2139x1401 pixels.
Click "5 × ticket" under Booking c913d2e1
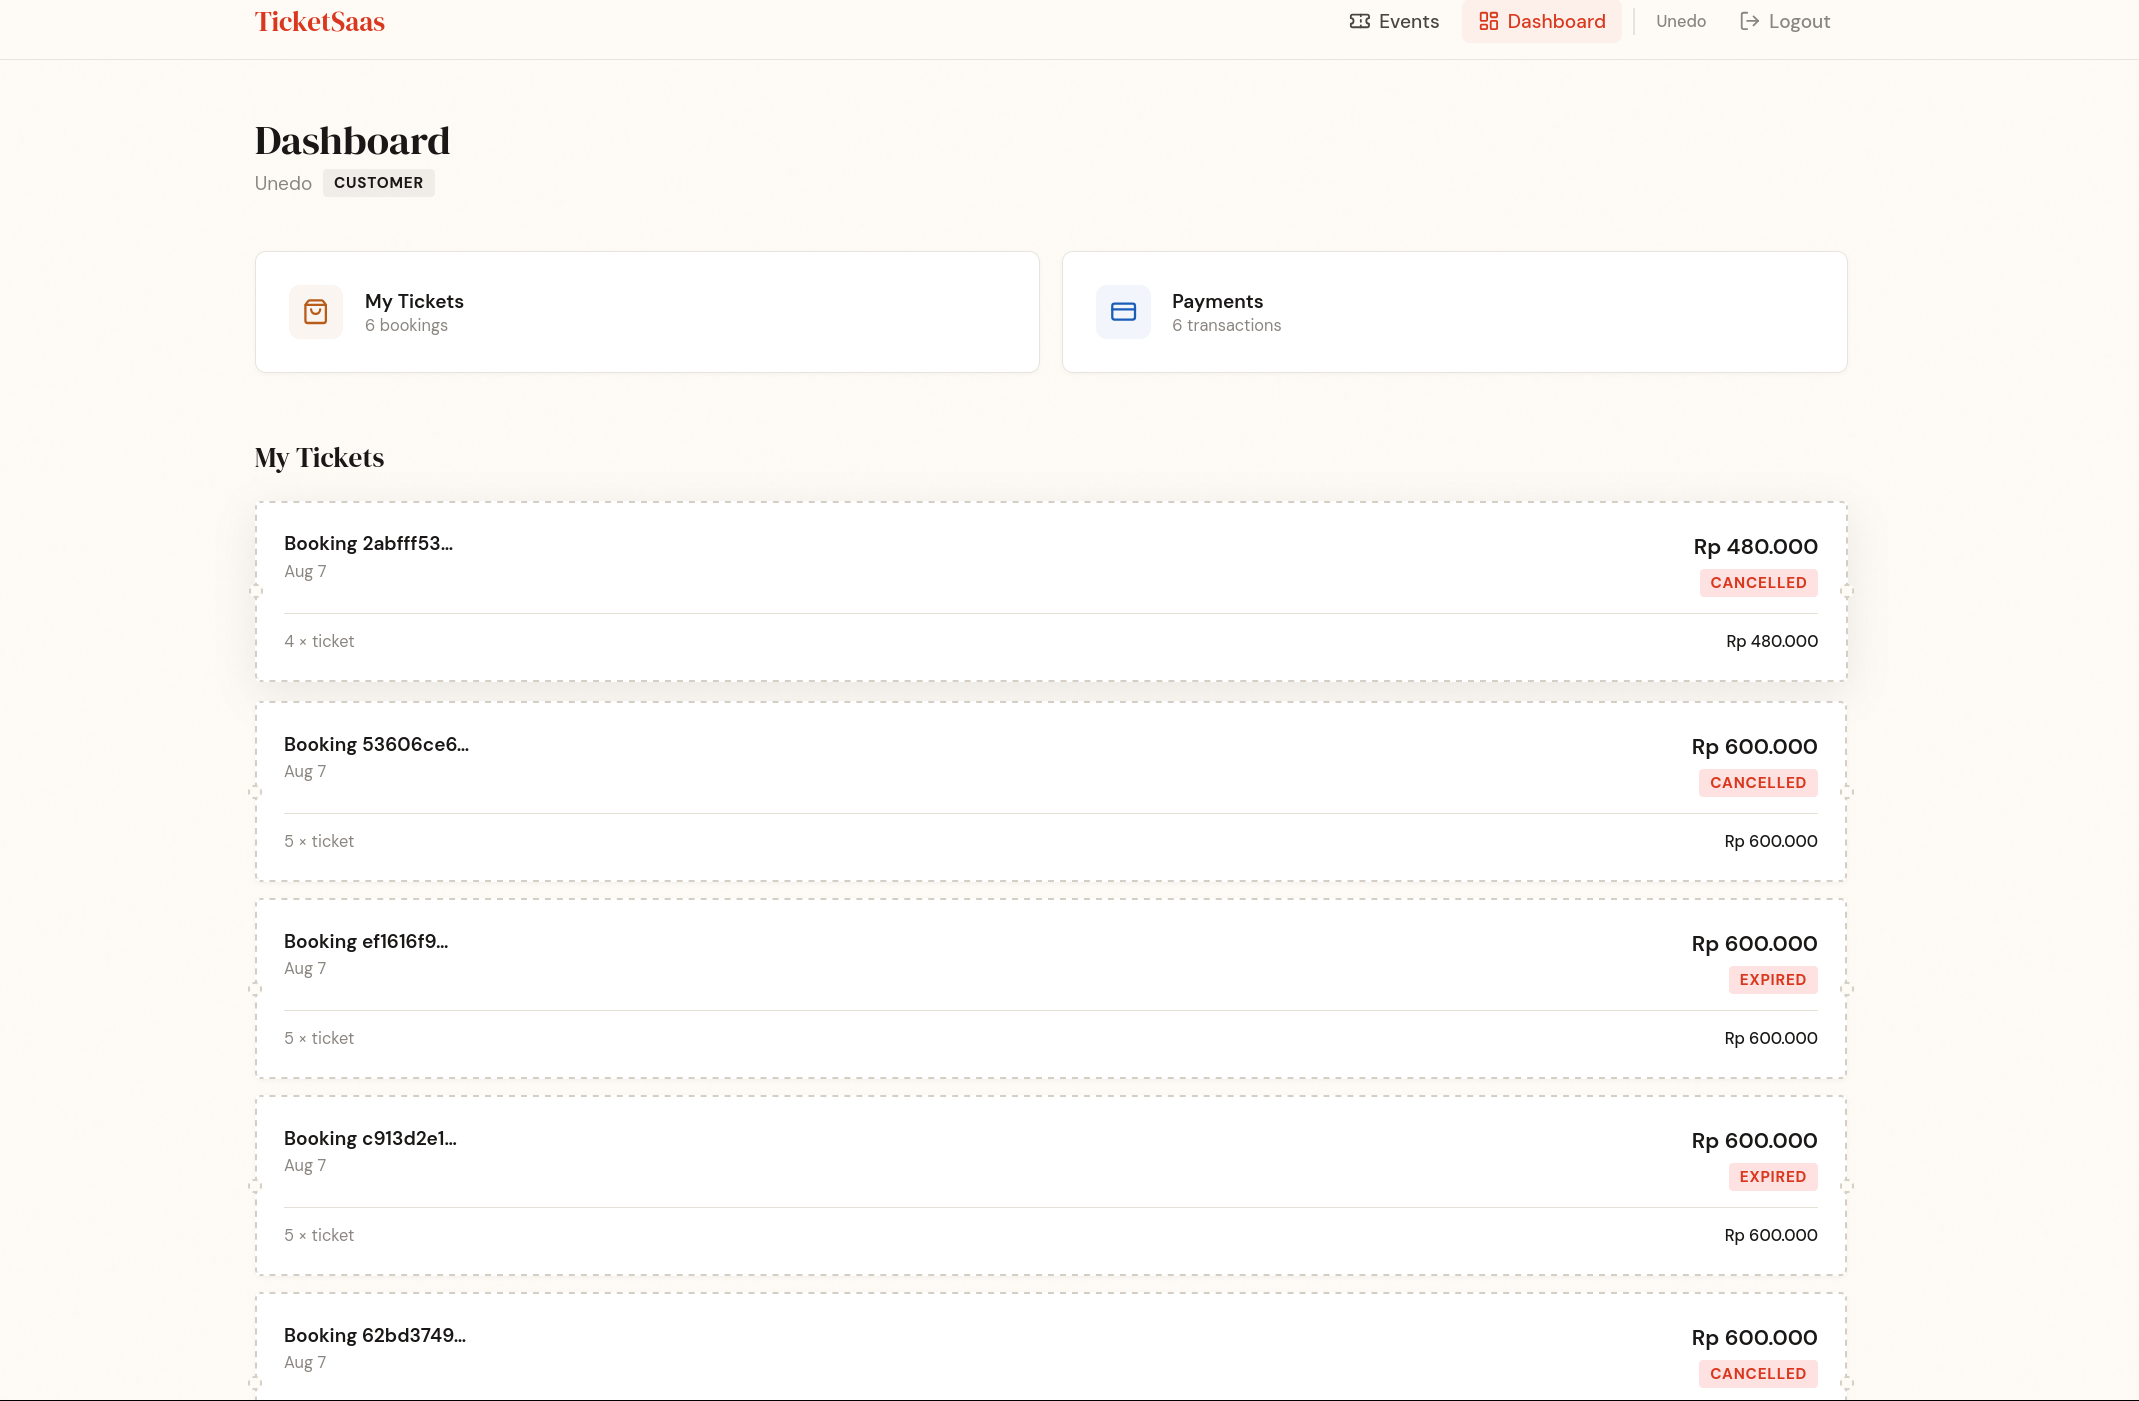(x=319, y=1235)
